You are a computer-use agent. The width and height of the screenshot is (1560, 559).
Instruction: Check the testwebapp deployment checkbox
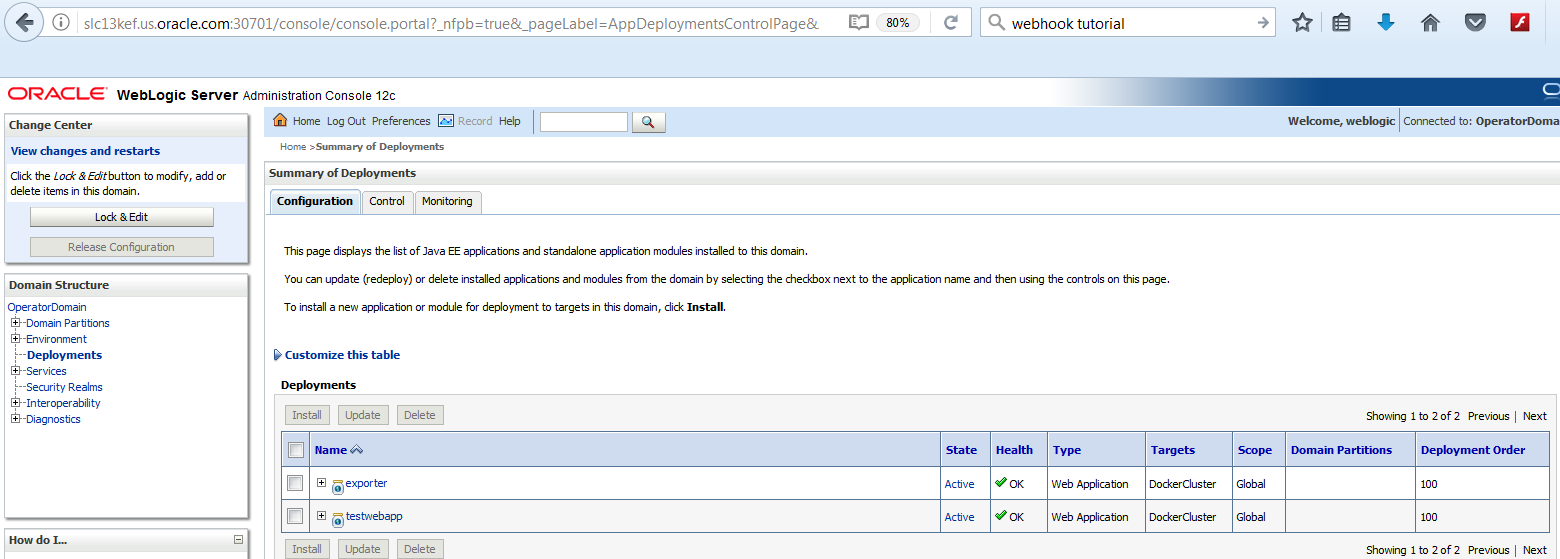coord(295,516)
